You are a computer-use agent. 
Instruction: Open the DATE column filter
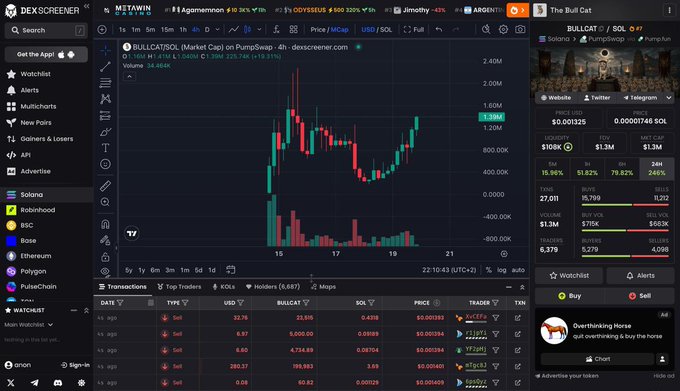[120, 303]
